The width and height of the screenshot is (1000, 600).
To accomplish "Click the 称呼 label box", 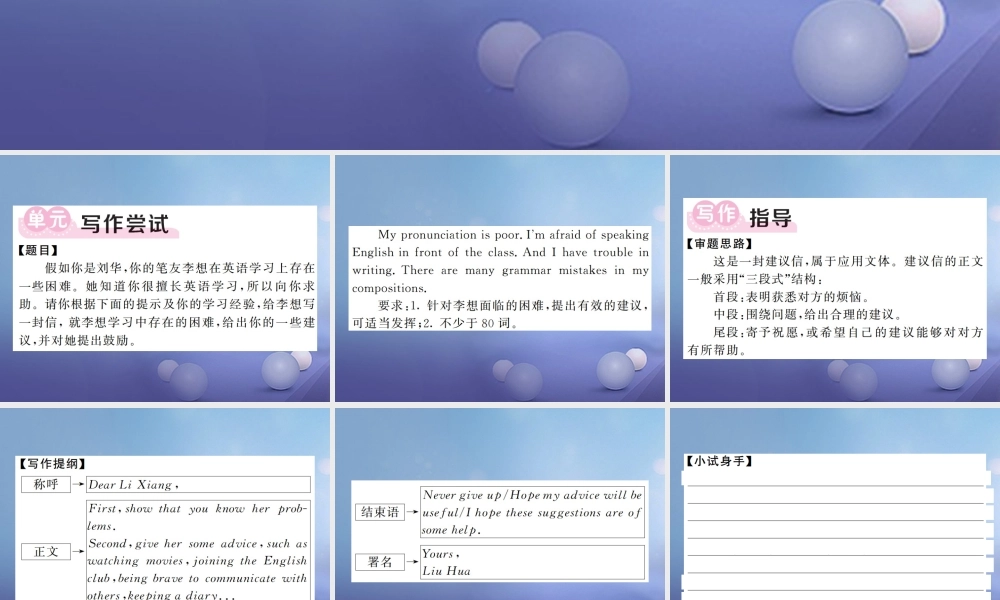I will coord(45,484).
